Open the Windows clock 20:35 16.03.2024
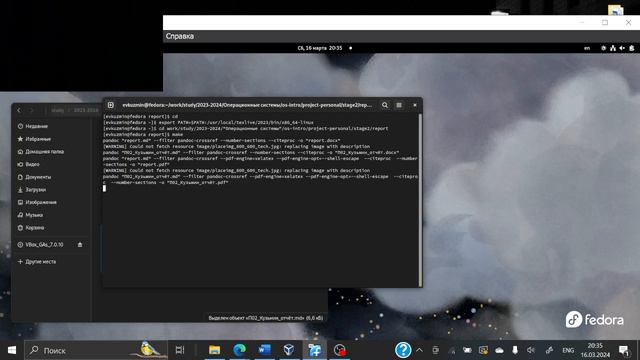Image resolution: width=640 pixels, height=360 pixels. (595, 350)
